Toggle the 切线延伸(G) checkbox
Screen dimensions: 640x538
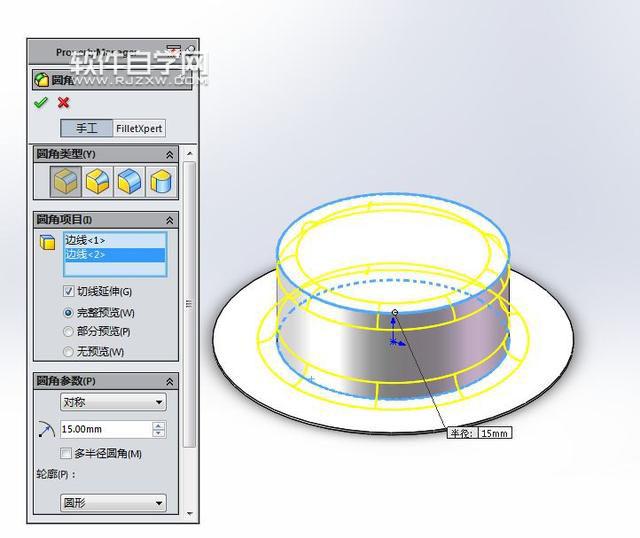(68, 291)
